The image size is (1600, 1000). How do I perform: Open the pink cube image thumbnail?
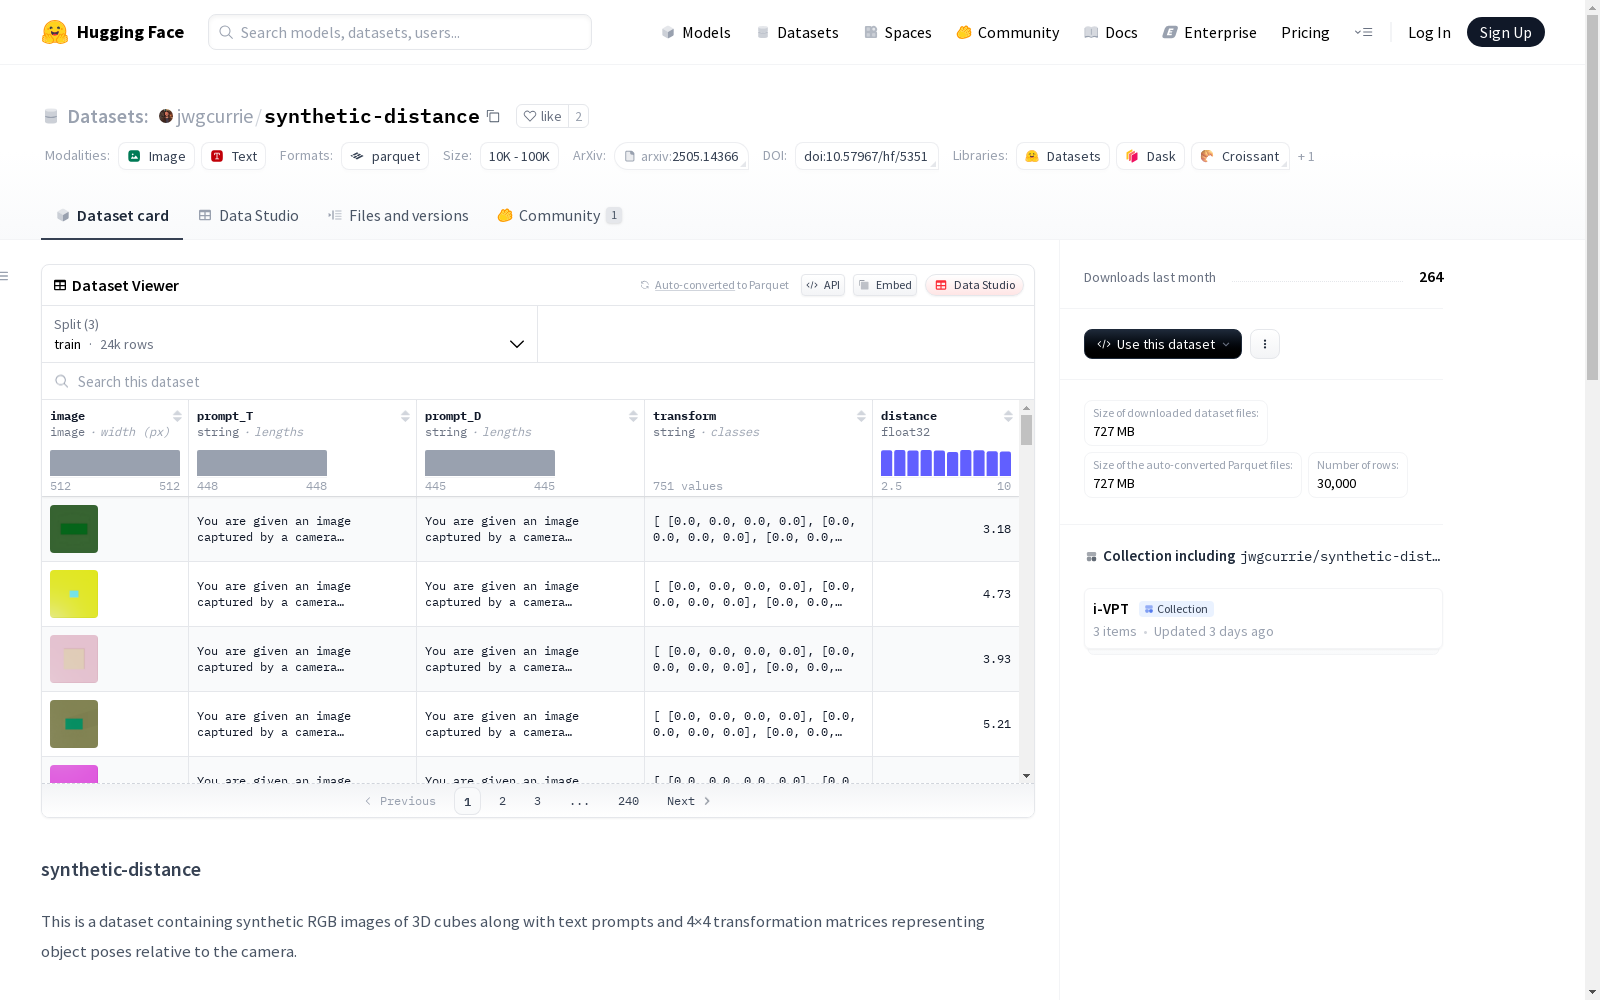(74, 659)
